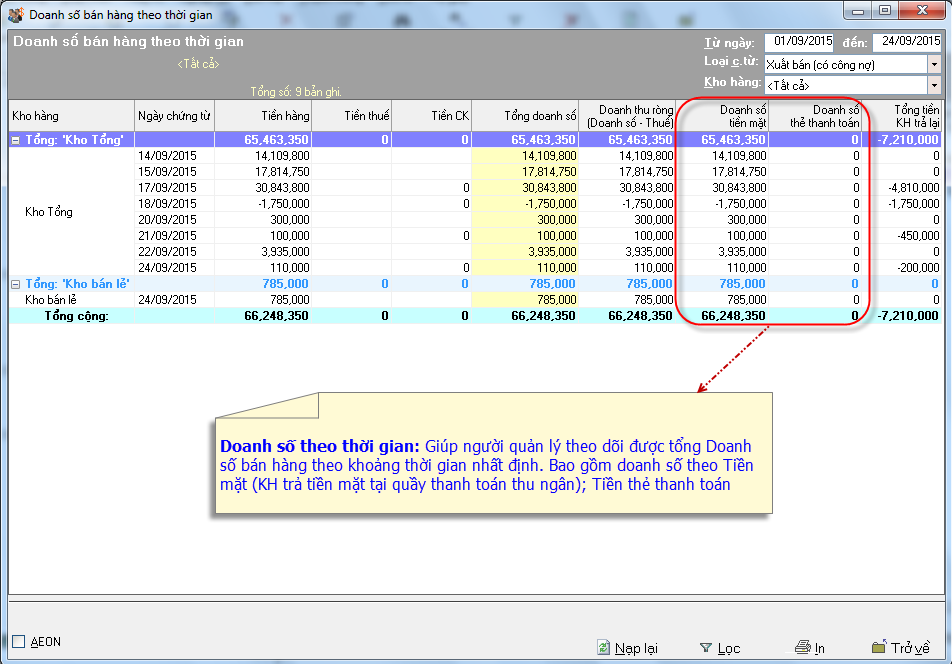The height and width of the screenshot is (664, 952).
Task: Click the Tiền hàng column header
Action: point(263,116)
